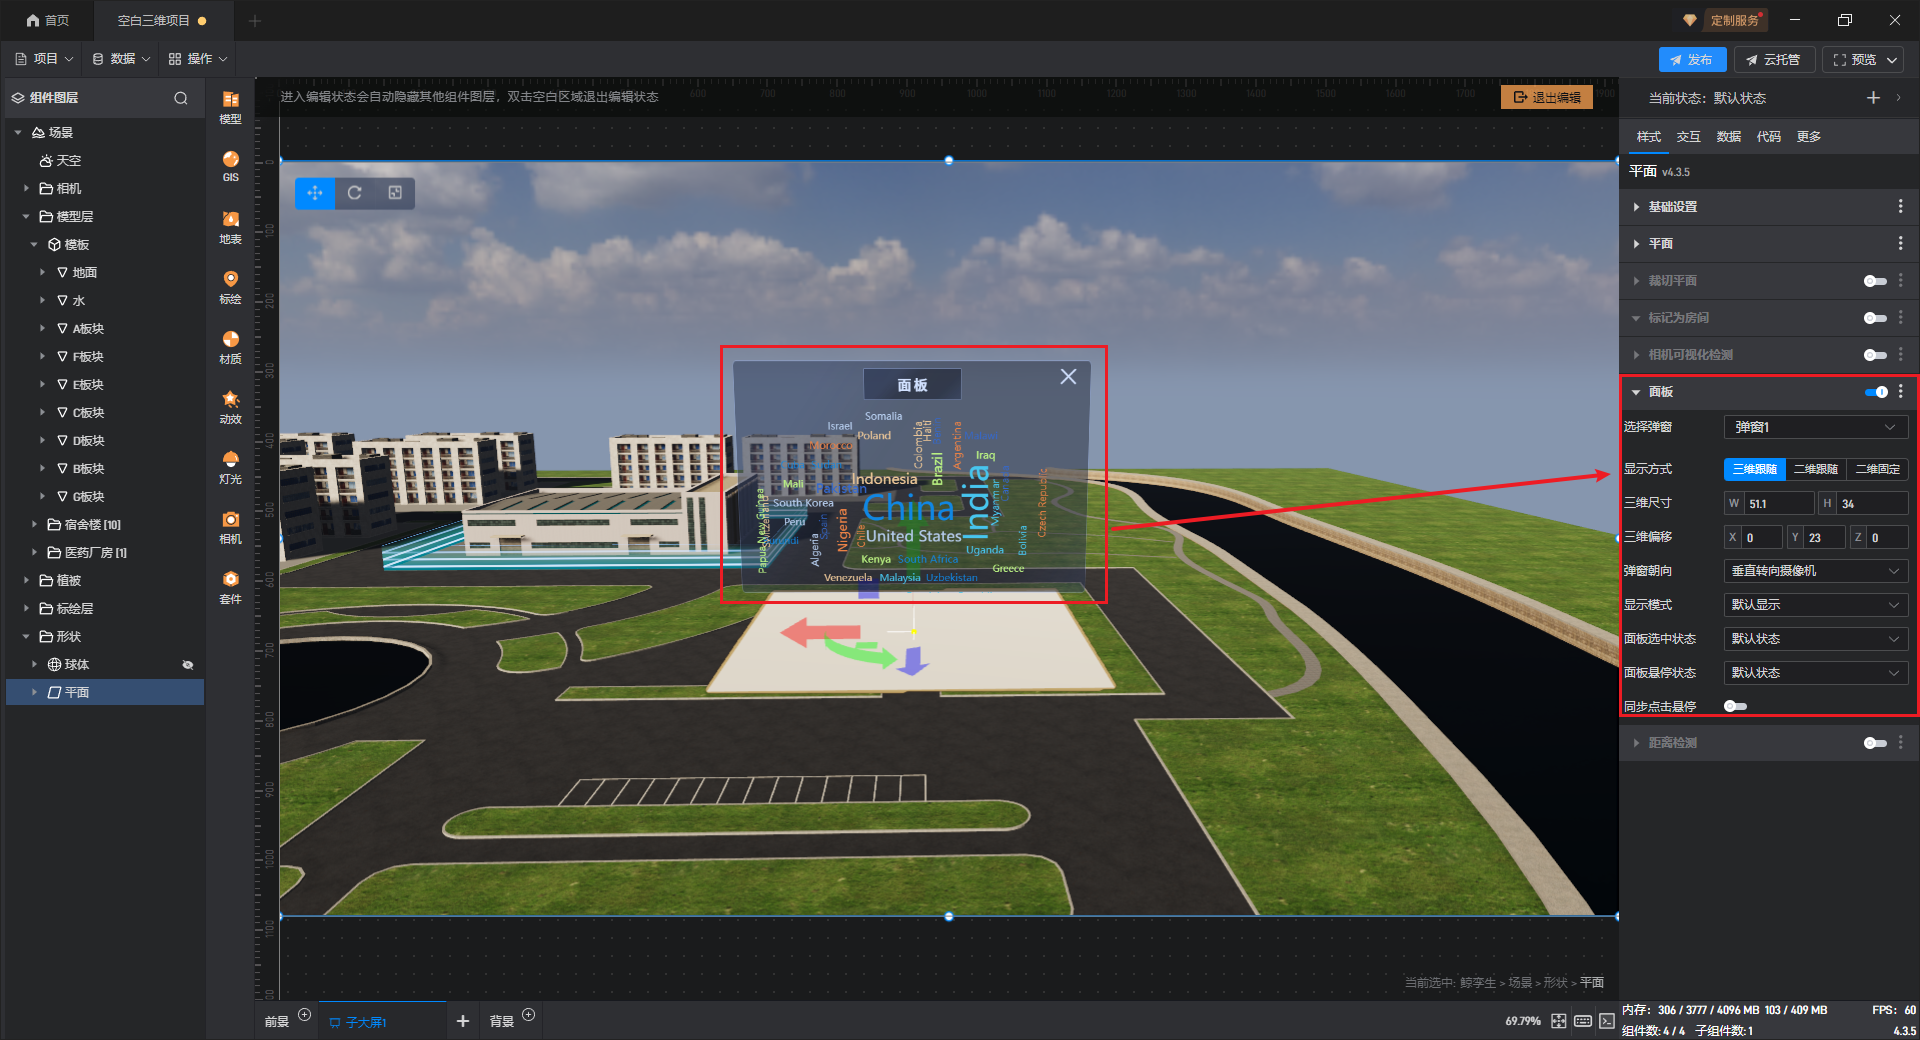Click the fit-to-screen icon beside 69.79%
Image resolution: width=1920 pixels, height=1040 pixels.
click(1559, 1021)
